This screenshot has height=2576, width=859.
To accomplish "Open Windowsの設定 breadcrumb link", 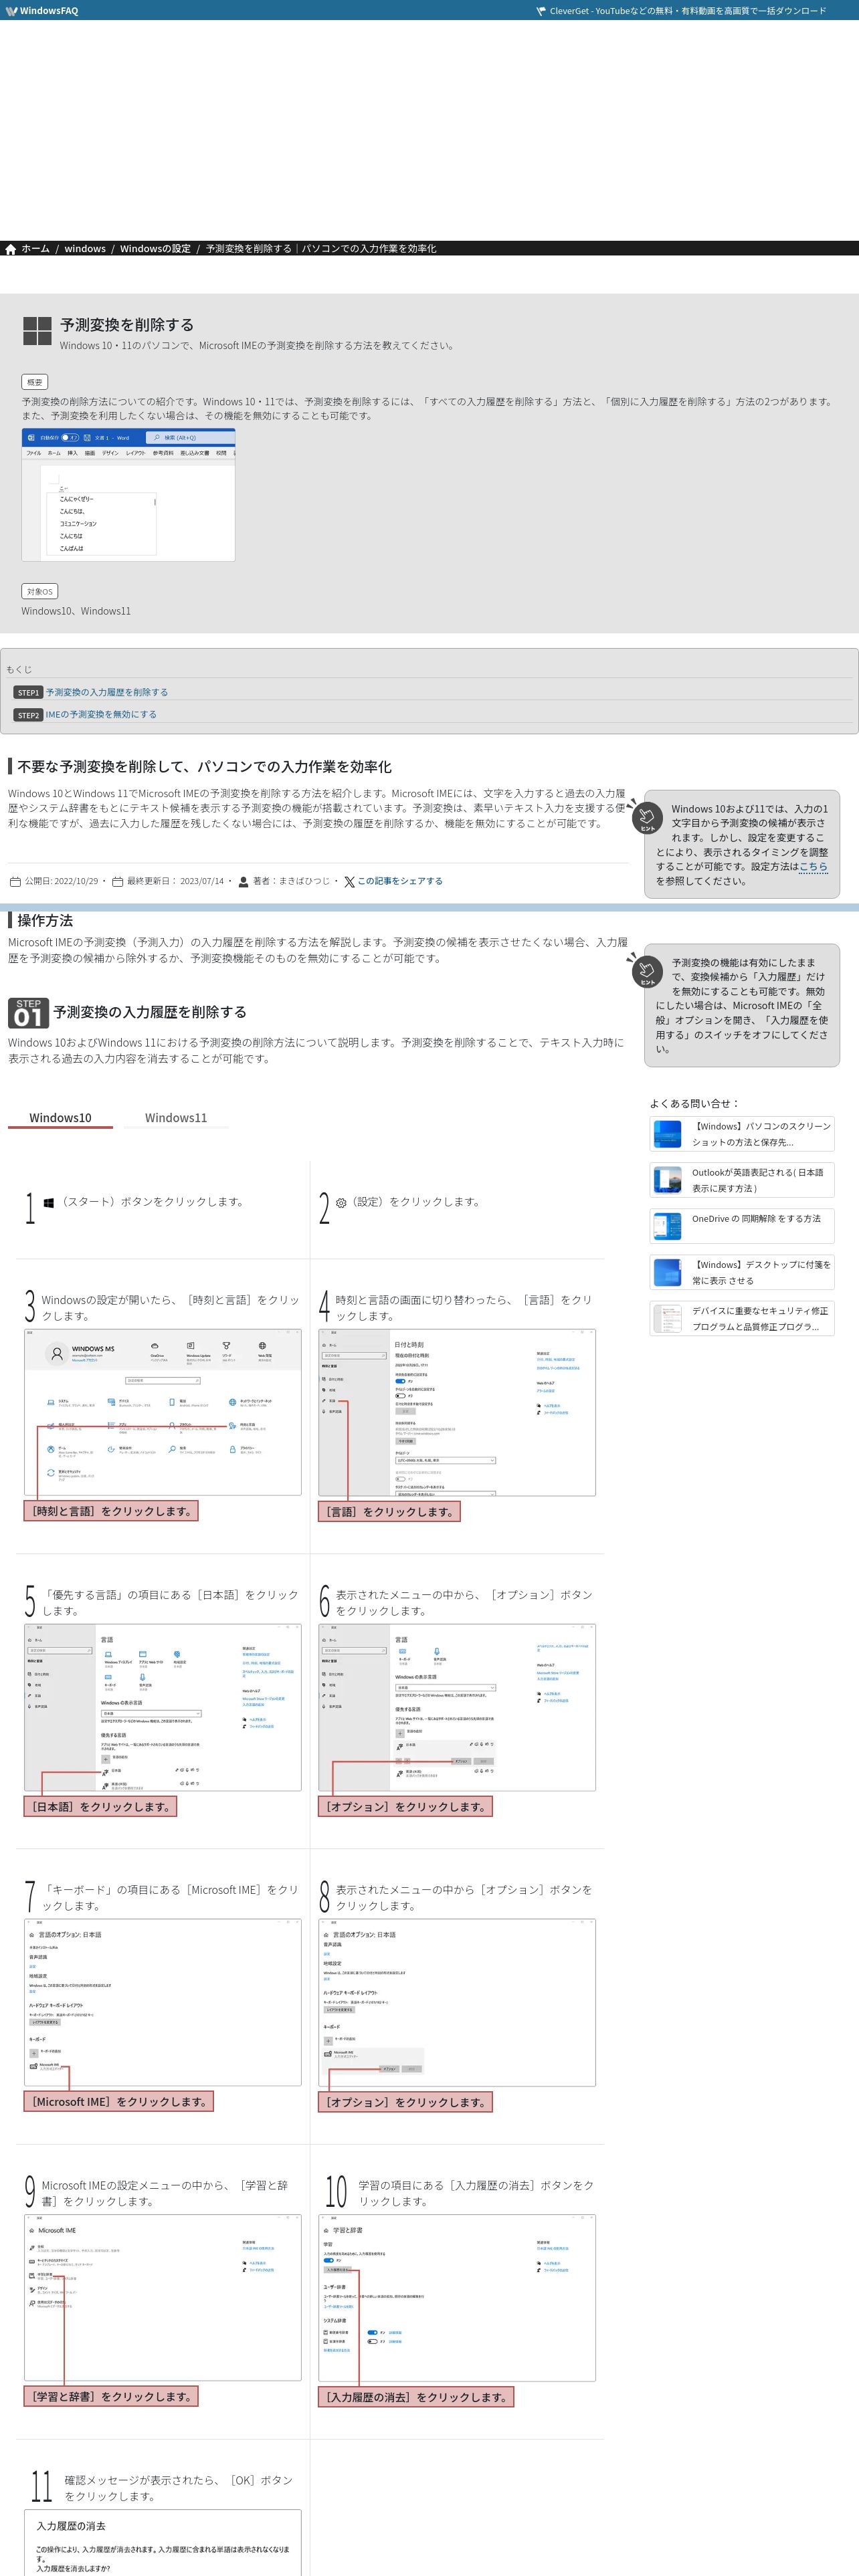I will [155, 249].
